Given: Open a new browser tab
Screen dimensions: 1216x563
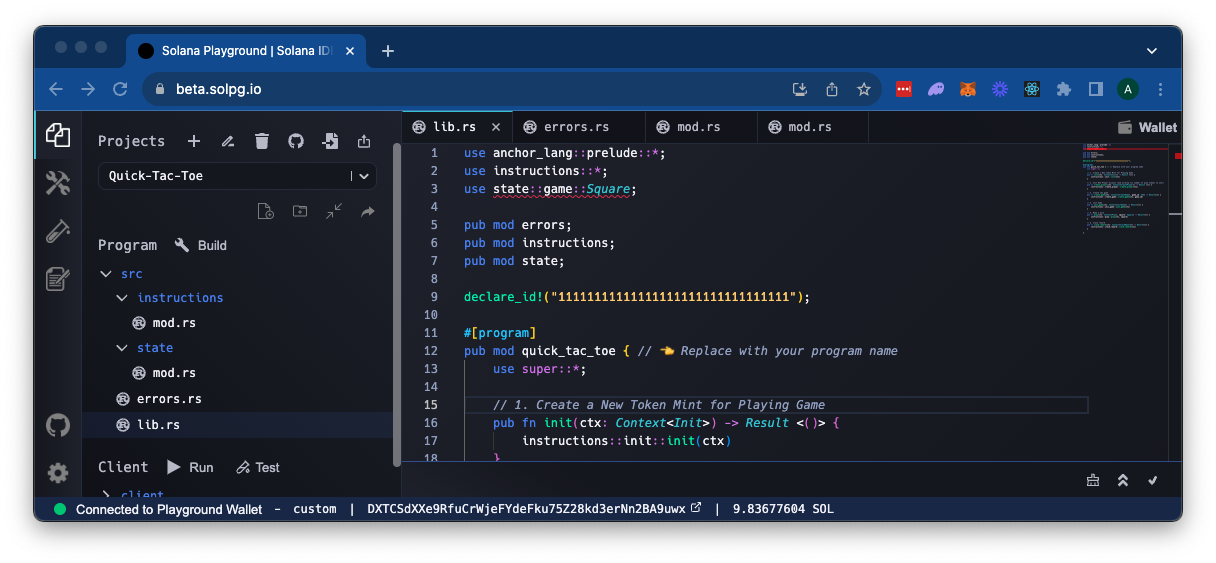Looking at the screenshot, I should click(388, 51).
